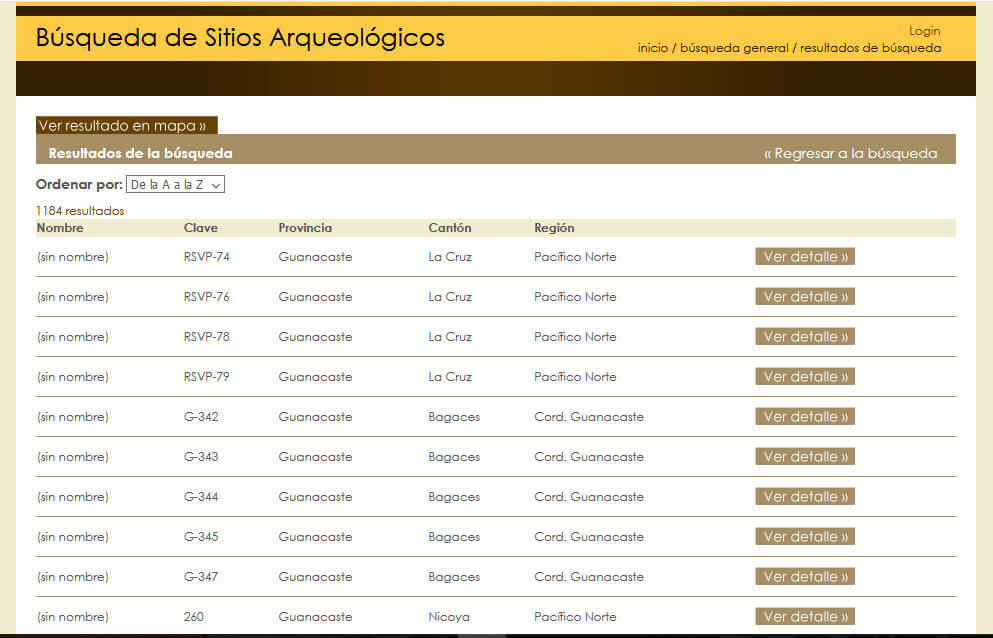The image size is (993, 638).
Task: Click Ver detalle for RSVP-76
Action: 805,297
